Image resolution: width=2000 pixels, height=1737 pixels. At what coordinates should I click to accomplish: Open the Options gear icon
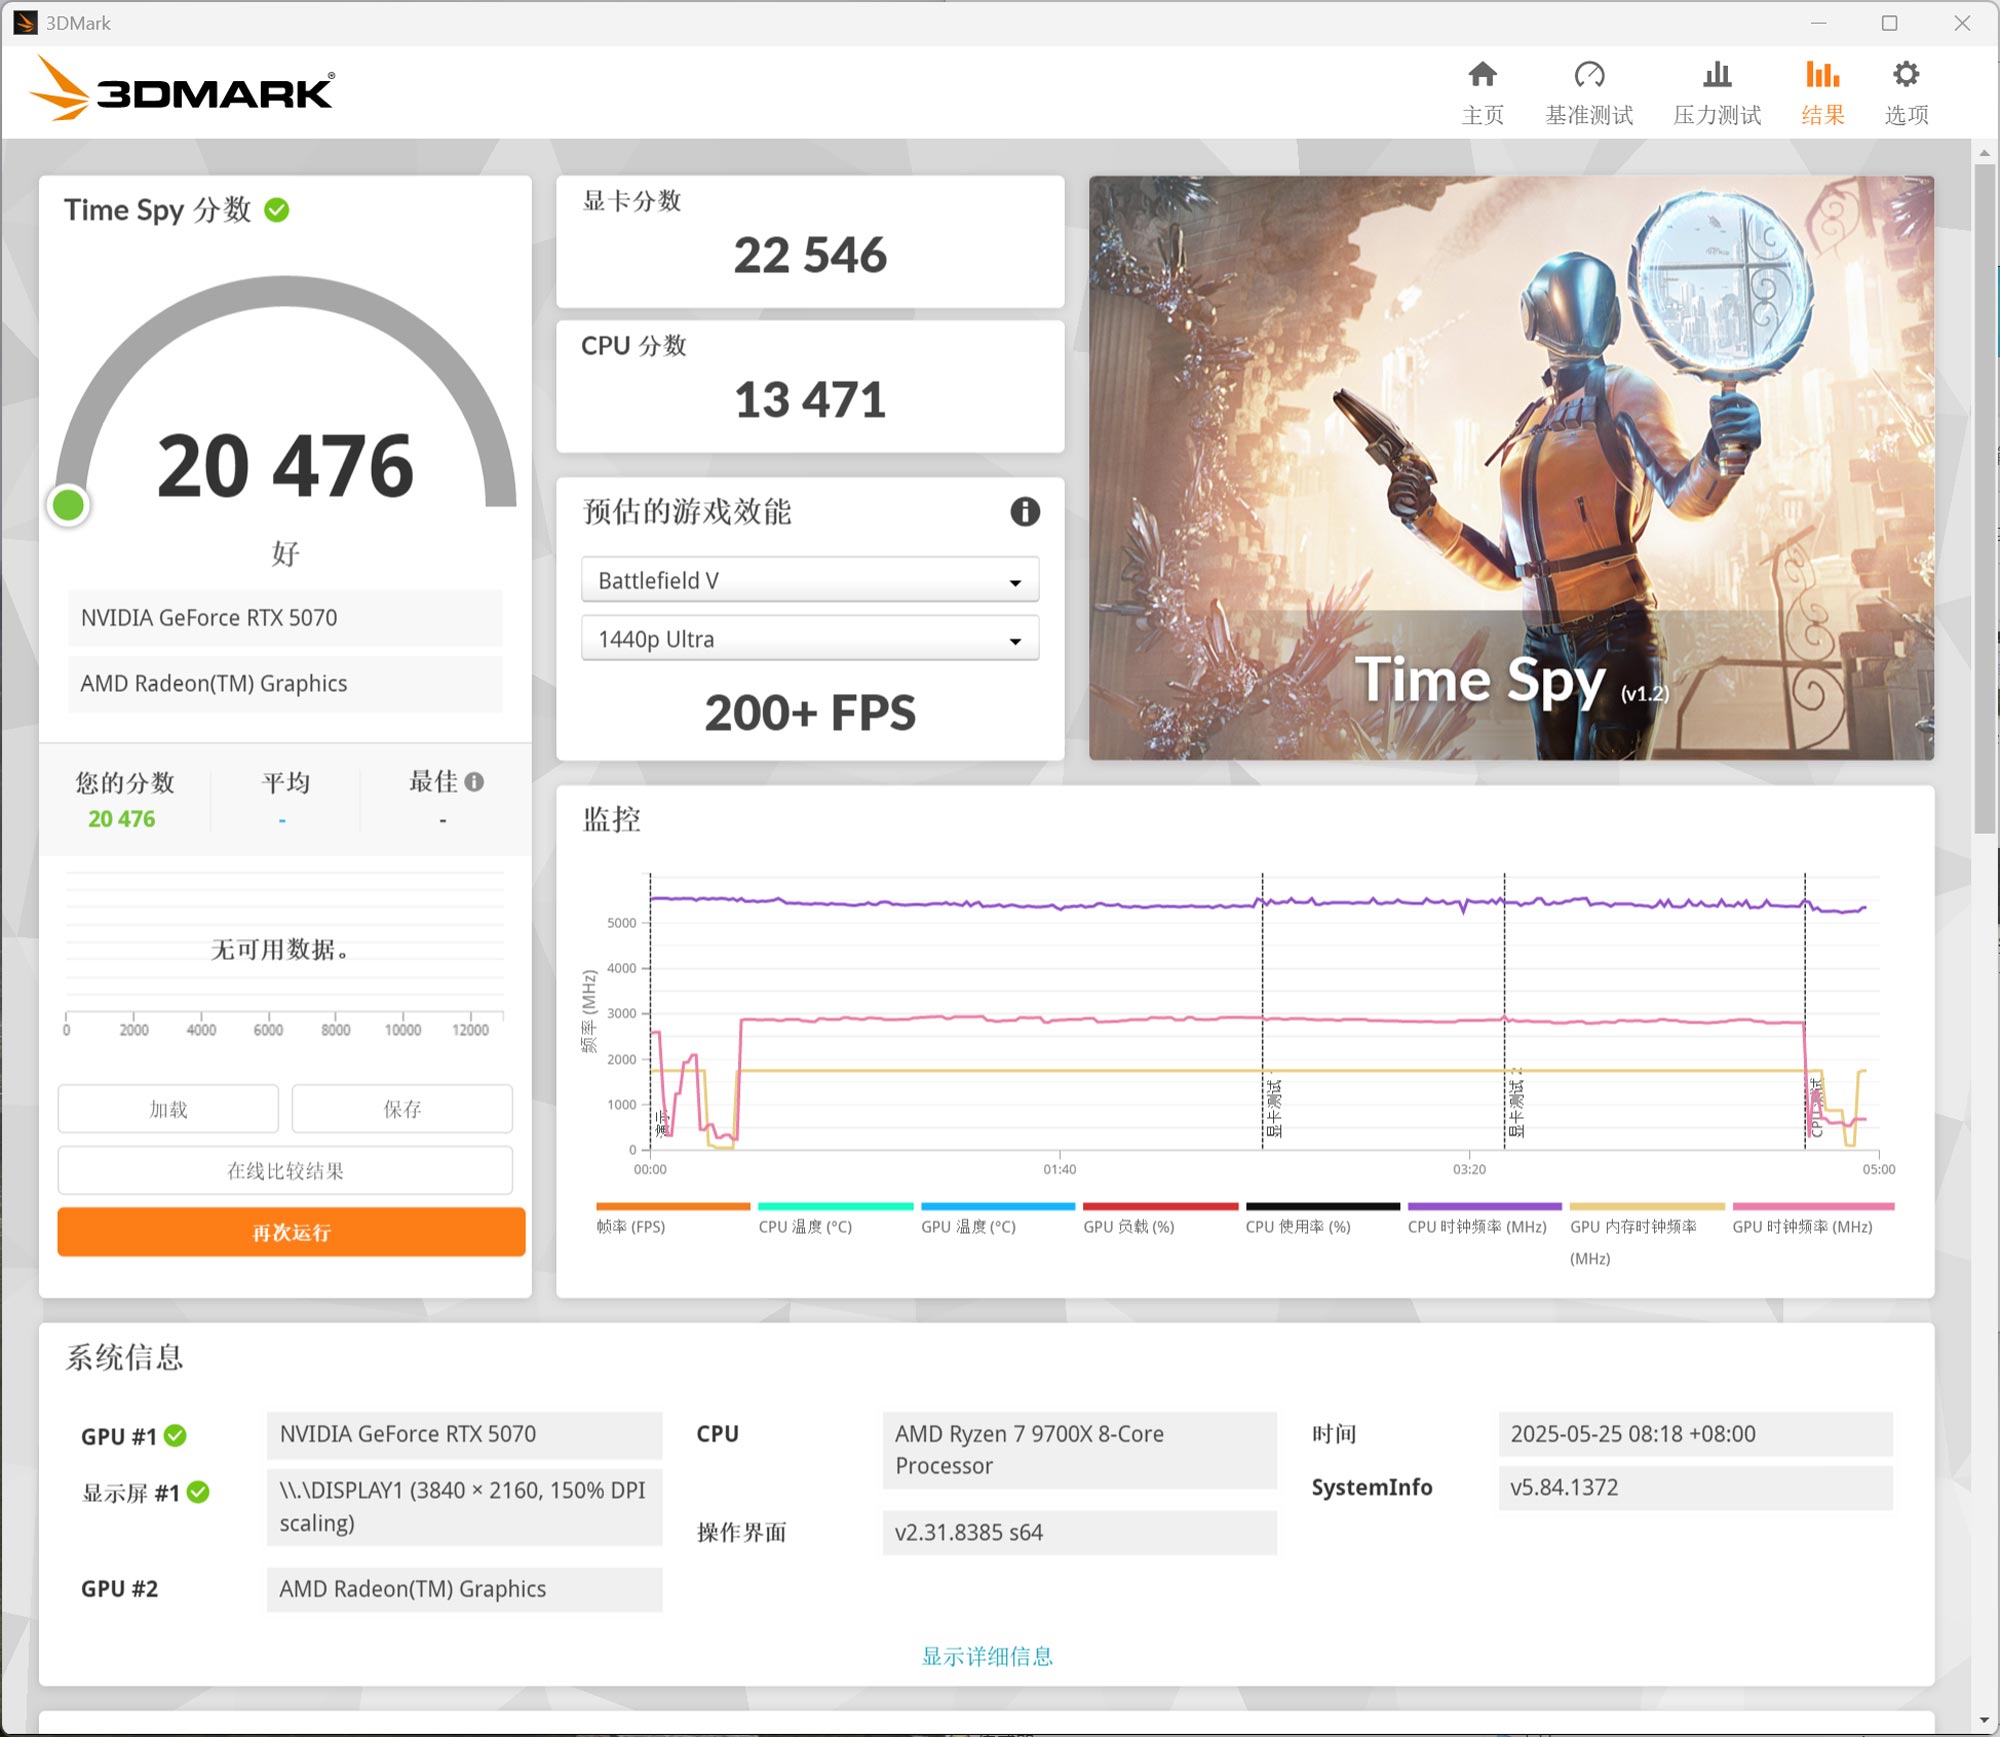(1906, 76)
